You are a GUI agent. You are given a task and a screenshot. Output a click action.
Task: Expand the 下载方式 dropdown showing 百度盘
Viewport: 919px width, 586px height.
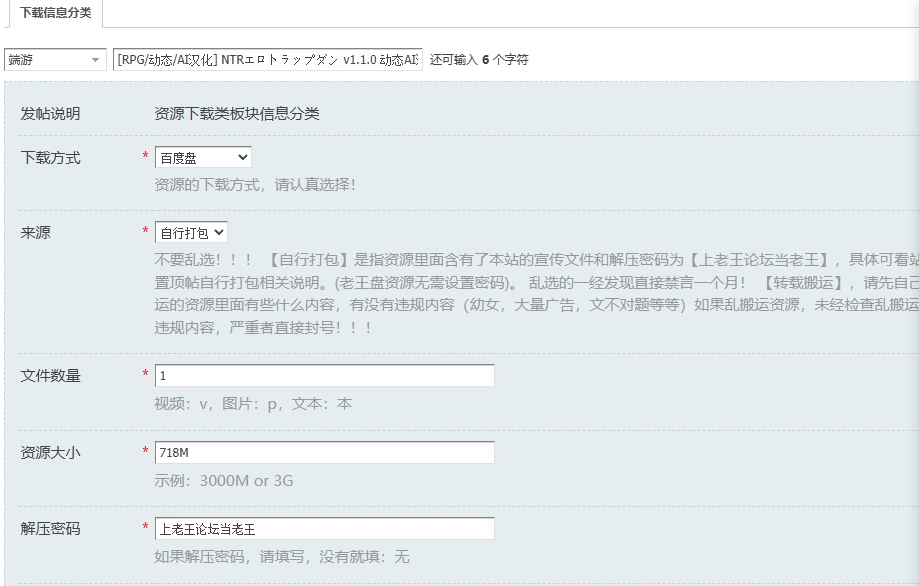tap(203, 158)
